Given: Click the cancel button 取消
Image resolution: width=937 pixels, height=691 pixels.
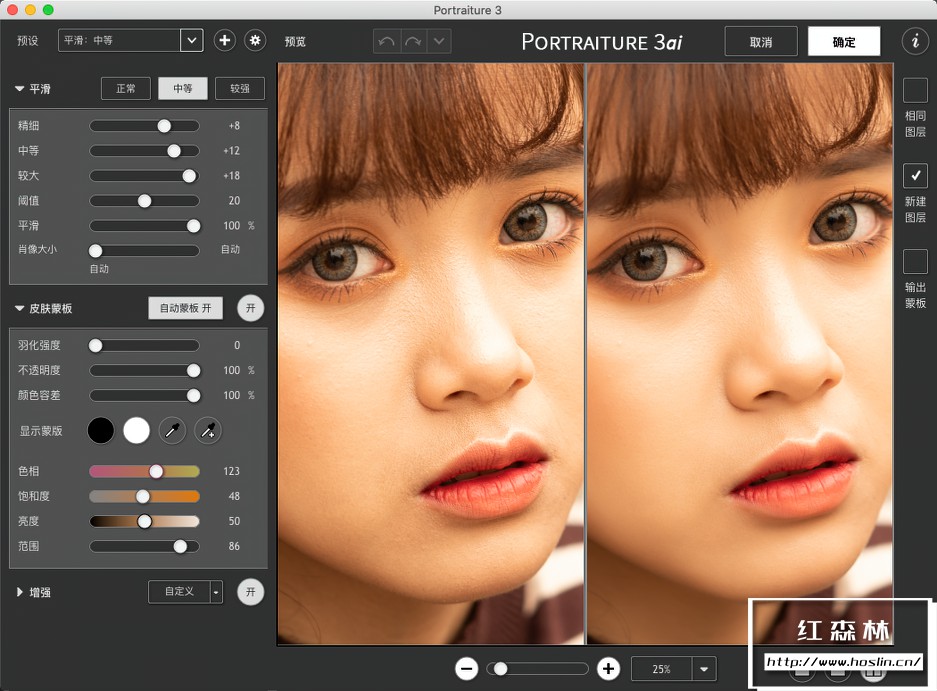Looking at the screenshot, I should point(761,42).
